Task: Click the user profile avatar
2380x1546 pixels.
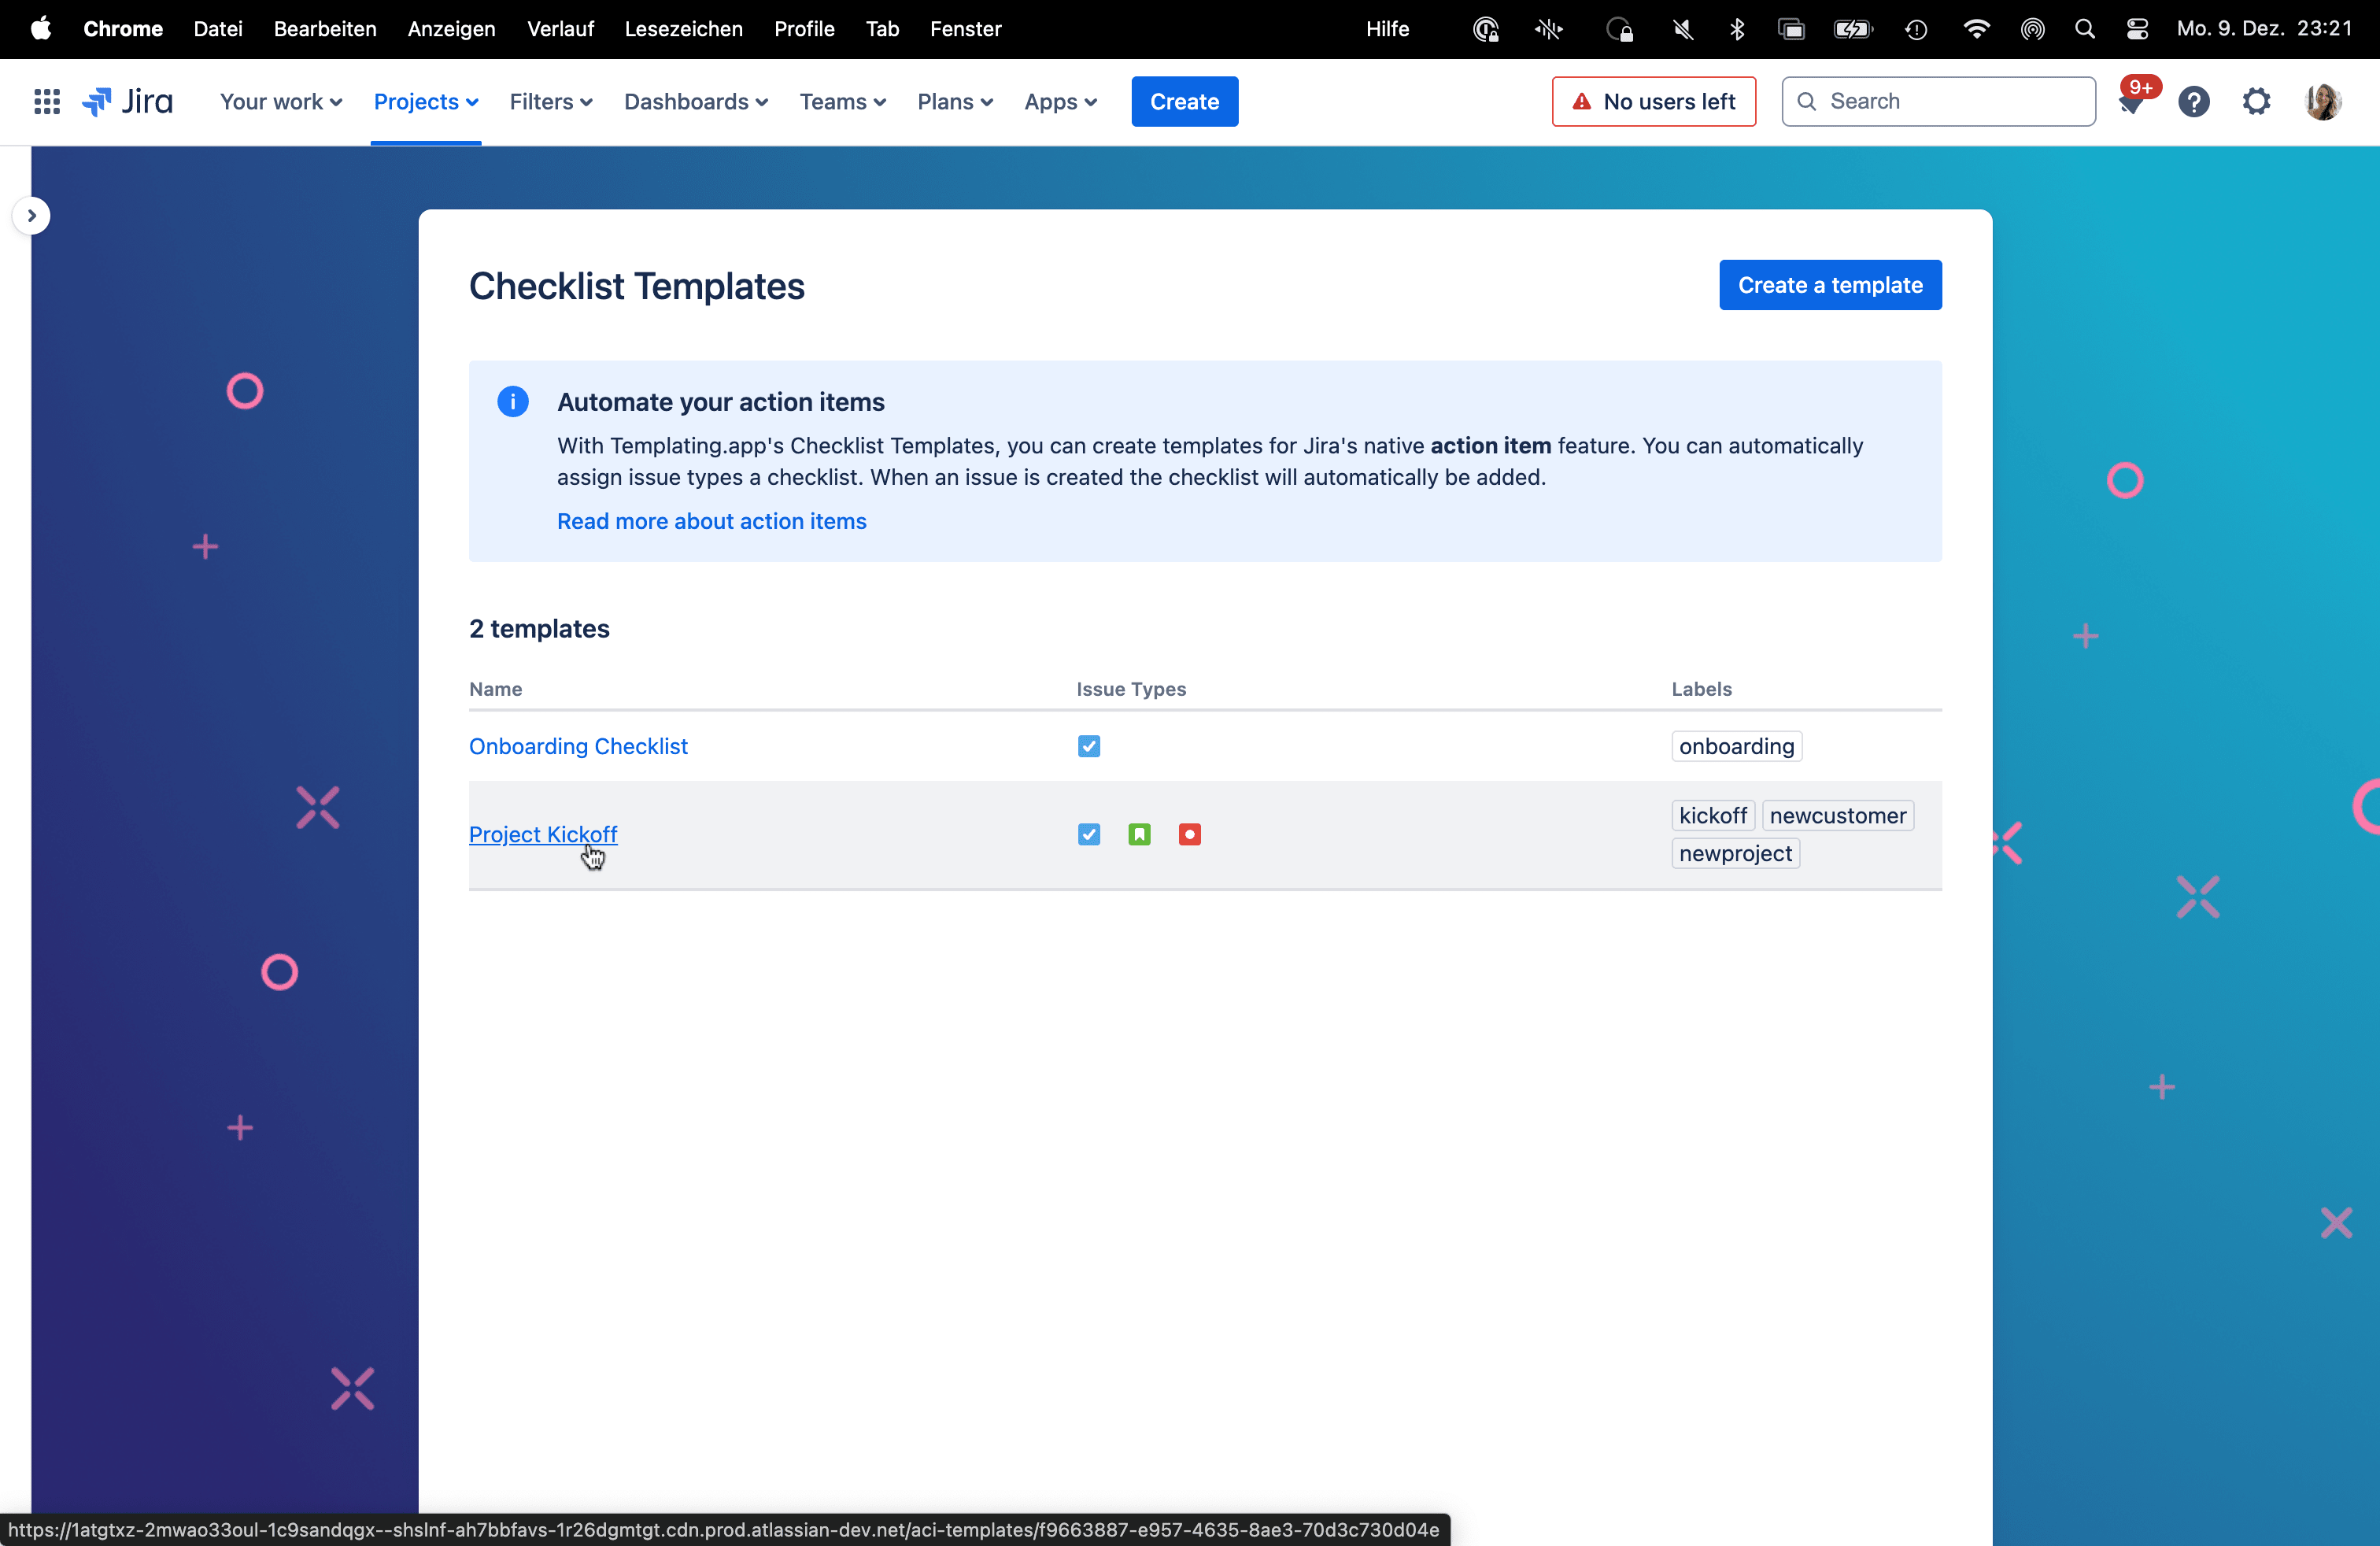Action: coord(2322,101)
